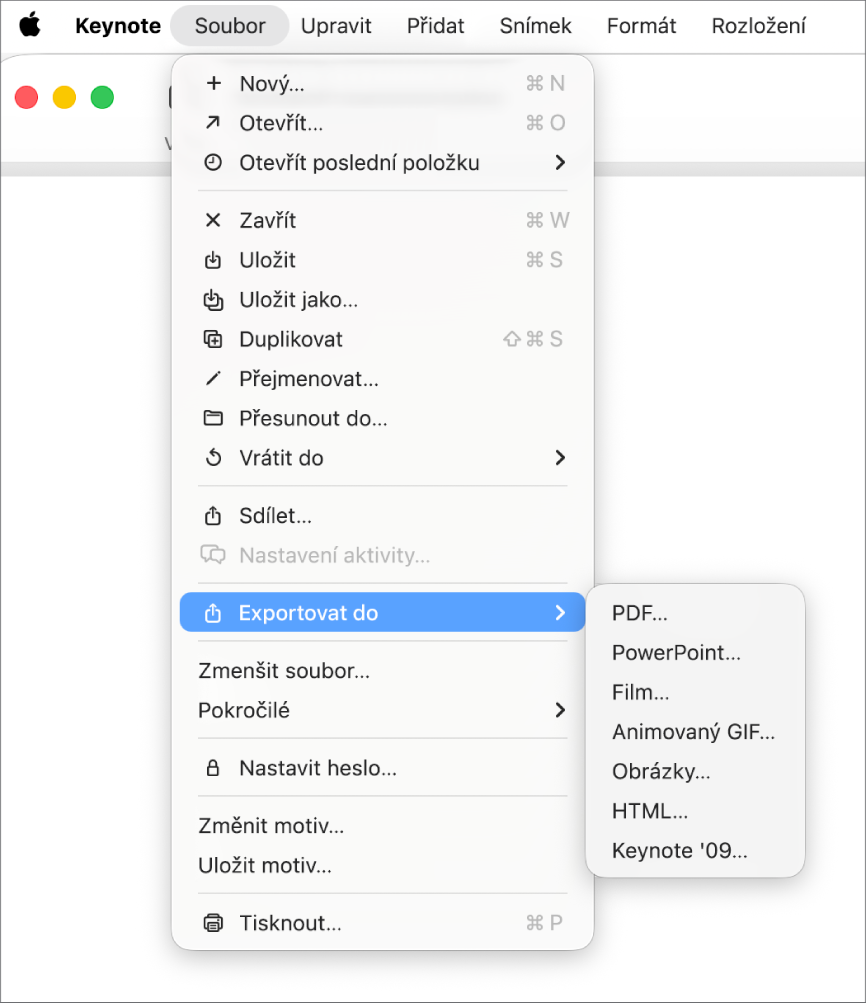
Task: Click the lock icon beside Nastavit heslo
Action: tap(213, 768)
